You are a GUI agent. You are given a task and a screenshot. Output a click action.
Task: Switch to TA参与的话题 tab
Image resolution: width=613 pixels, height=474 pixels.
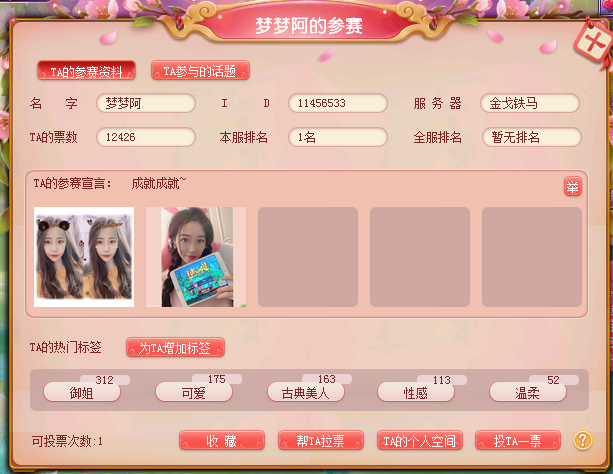[x=200, y=70]
